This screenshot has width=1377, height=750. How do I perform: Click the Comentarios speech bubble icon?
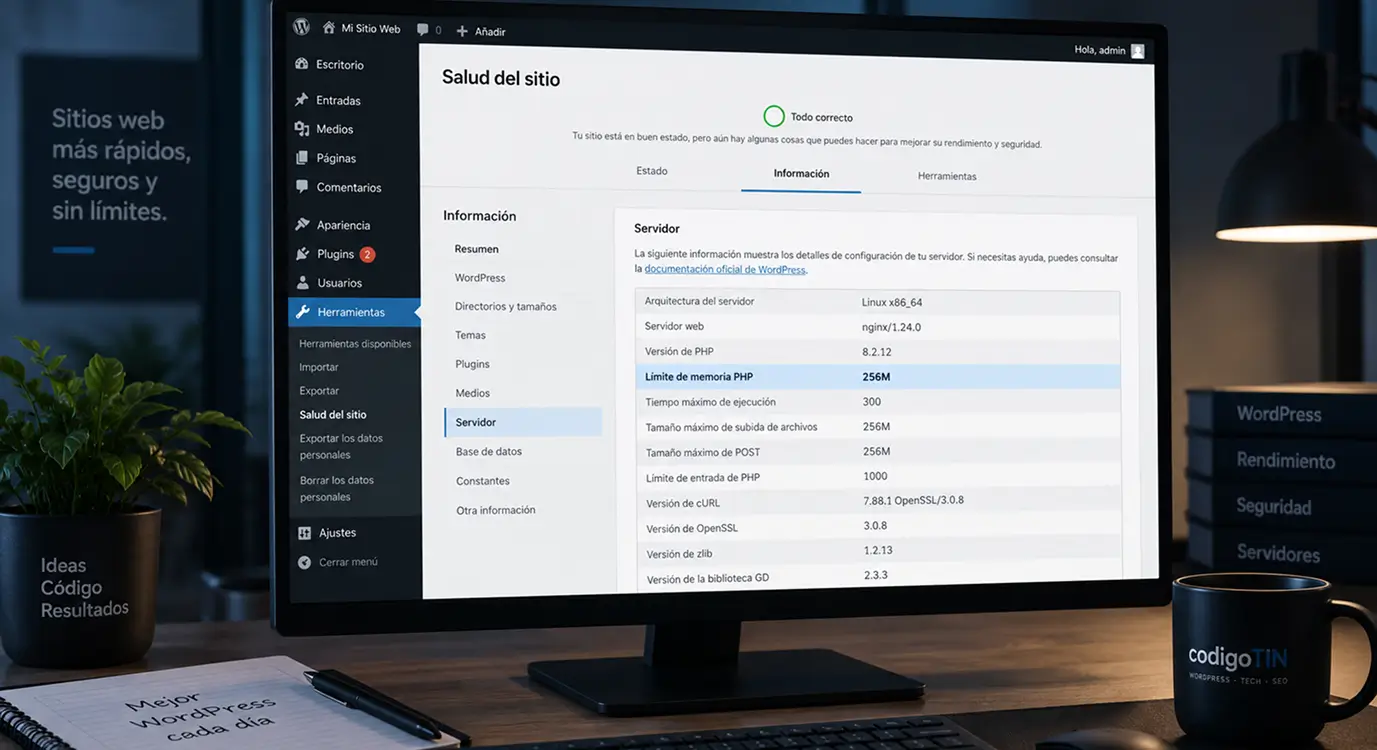point(302,187)
